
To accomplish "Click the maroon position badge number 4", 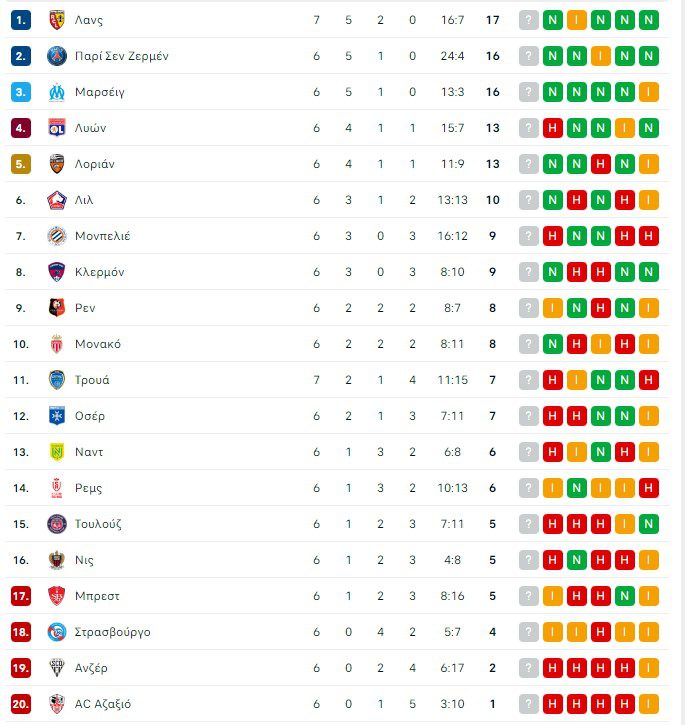I will [22, 128].
